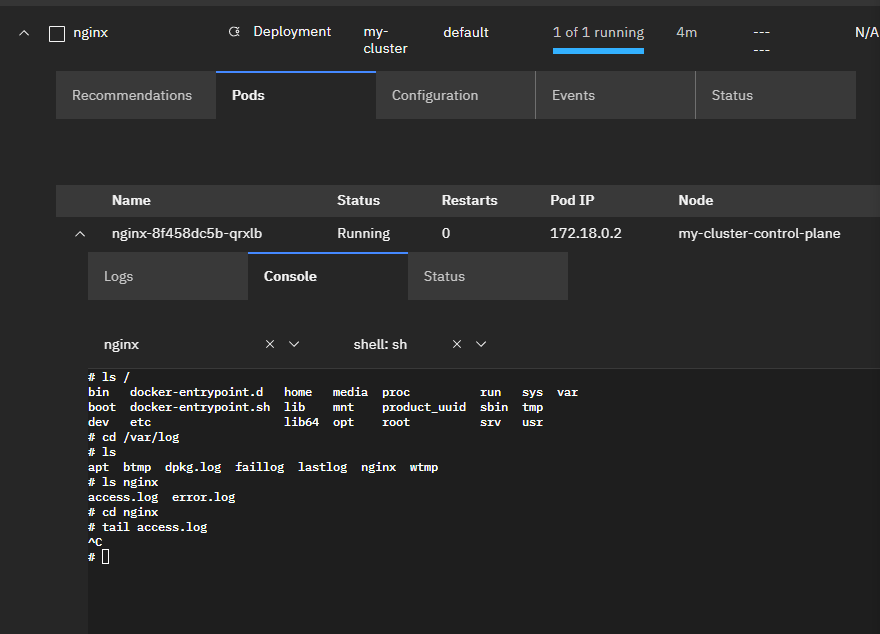
Task: Open the pod Logs tab
Action: [118, 276]
